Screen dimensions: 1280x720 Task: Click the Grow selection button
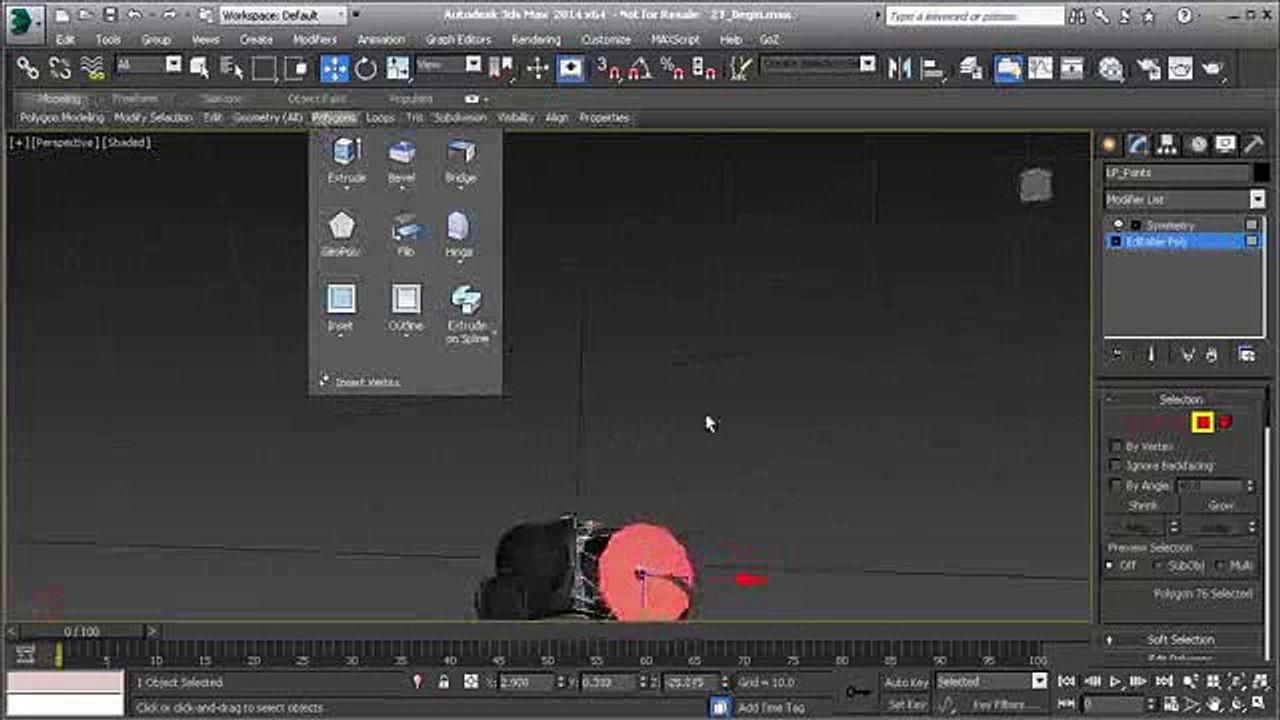pos(1221,506)
